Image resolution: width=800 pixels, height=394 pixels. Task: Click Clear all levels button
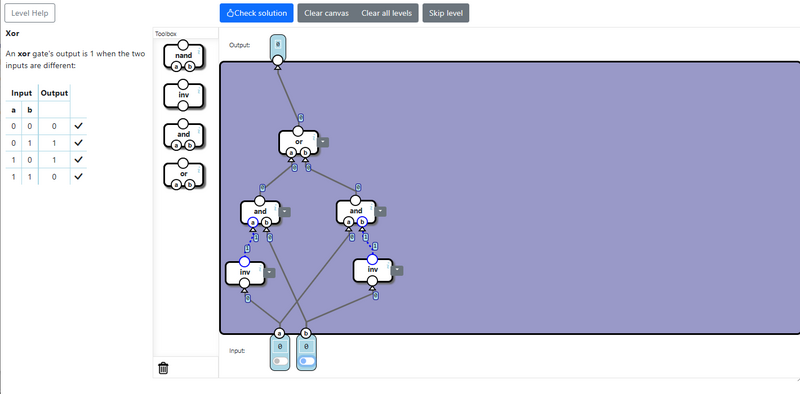386,13
